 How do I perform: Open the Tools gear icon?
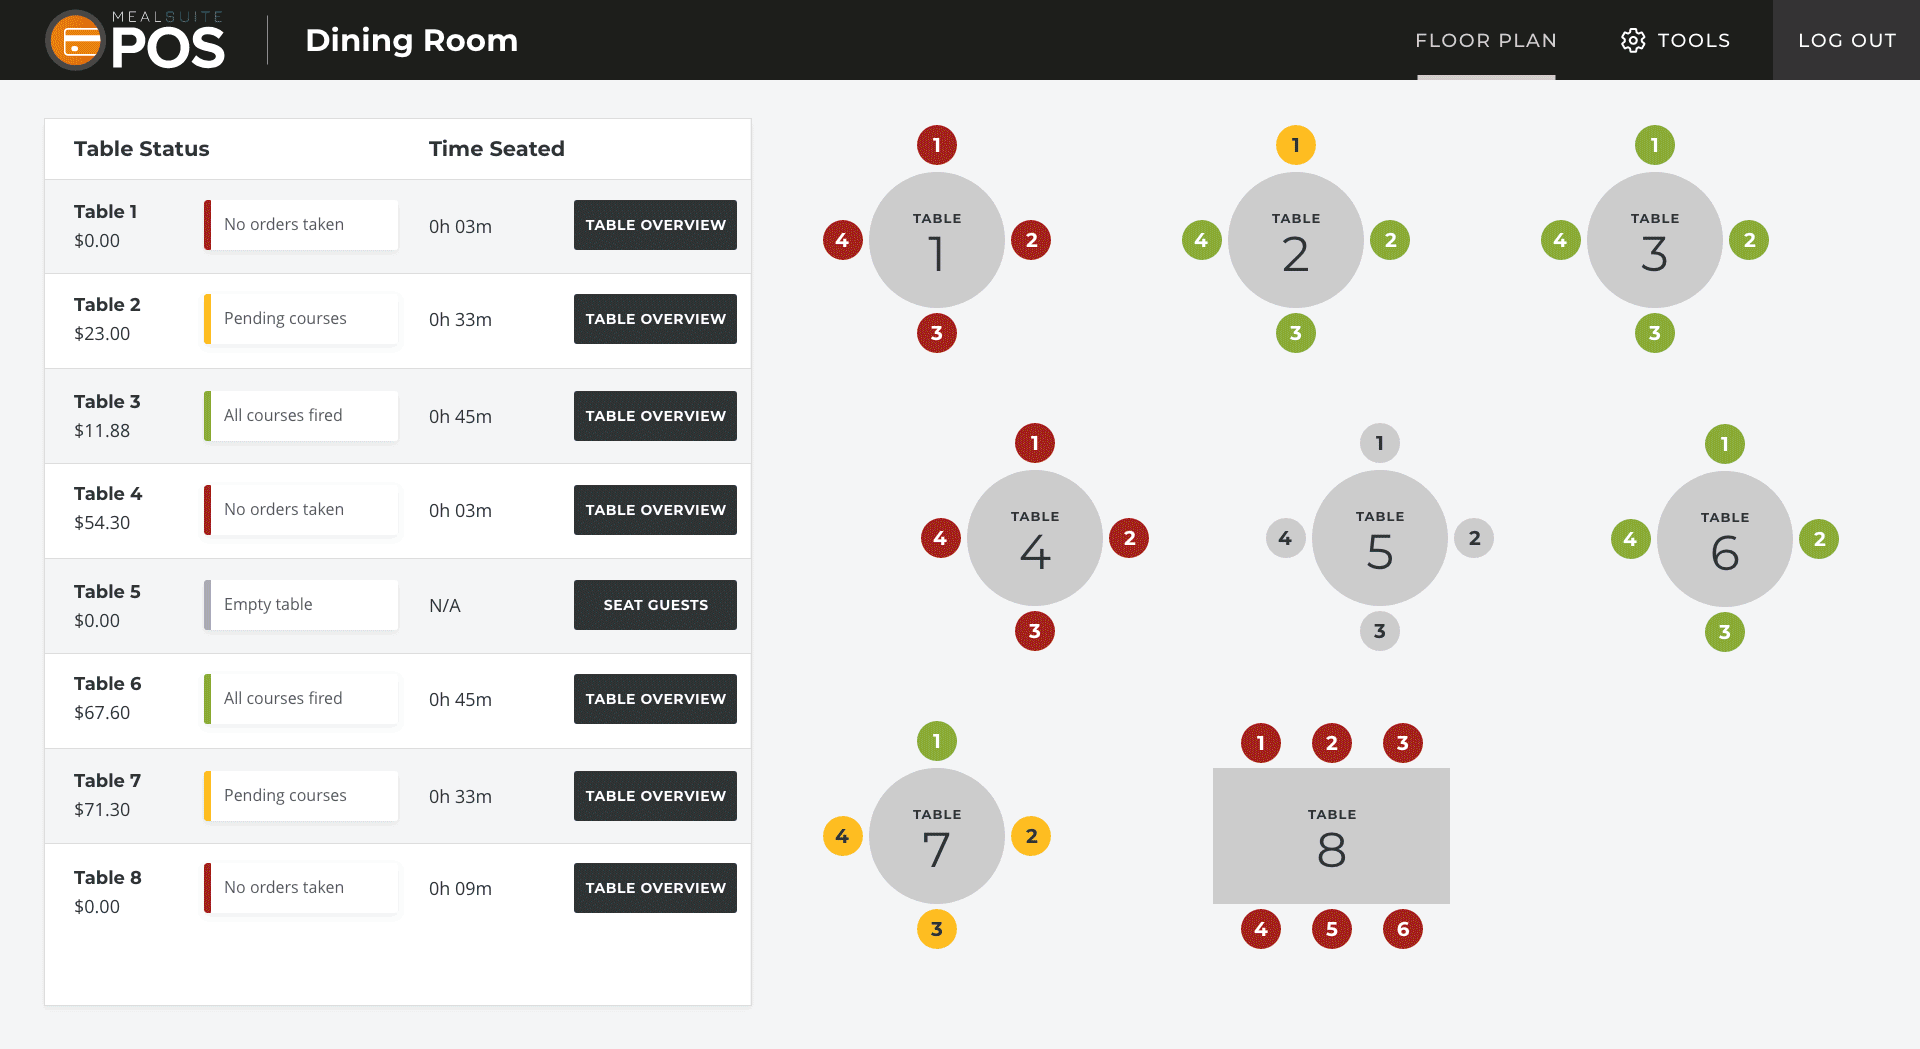[1634, 40]
